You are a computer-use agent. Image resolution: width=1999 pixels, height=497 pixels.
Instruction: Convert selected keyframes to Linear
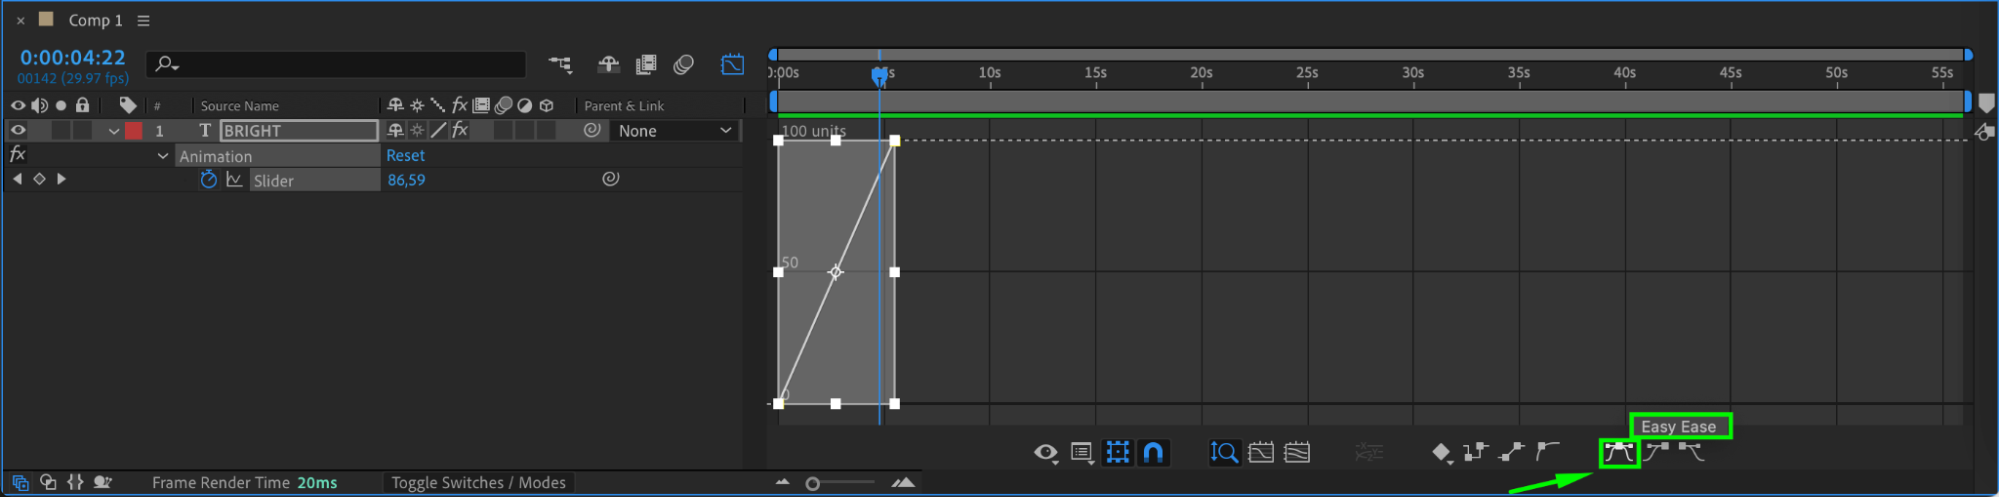pos(1512,453)
